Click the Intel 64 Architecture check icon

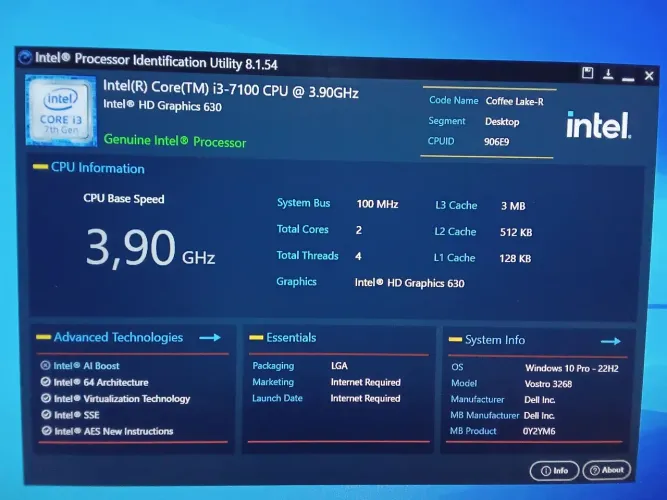(x=46, y=382)
